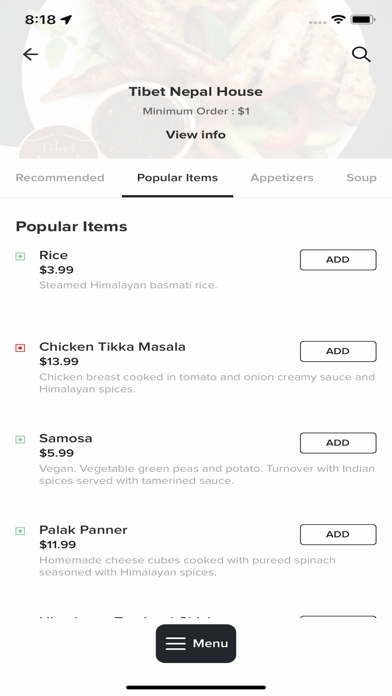This screenshot has width=392, height=696.
Task: Tap the green veg icon beside Samosa
Action: click(20, 439)
